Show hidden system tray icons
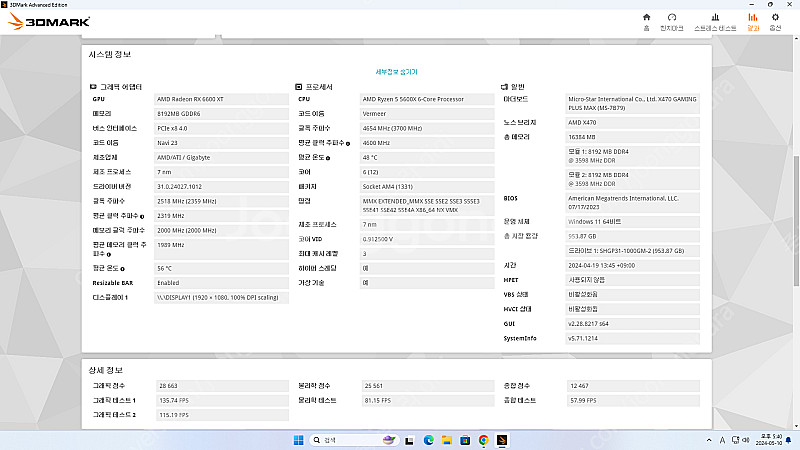Image resolution: width=800 pixels, height=450 pixels. pos(709,440)
